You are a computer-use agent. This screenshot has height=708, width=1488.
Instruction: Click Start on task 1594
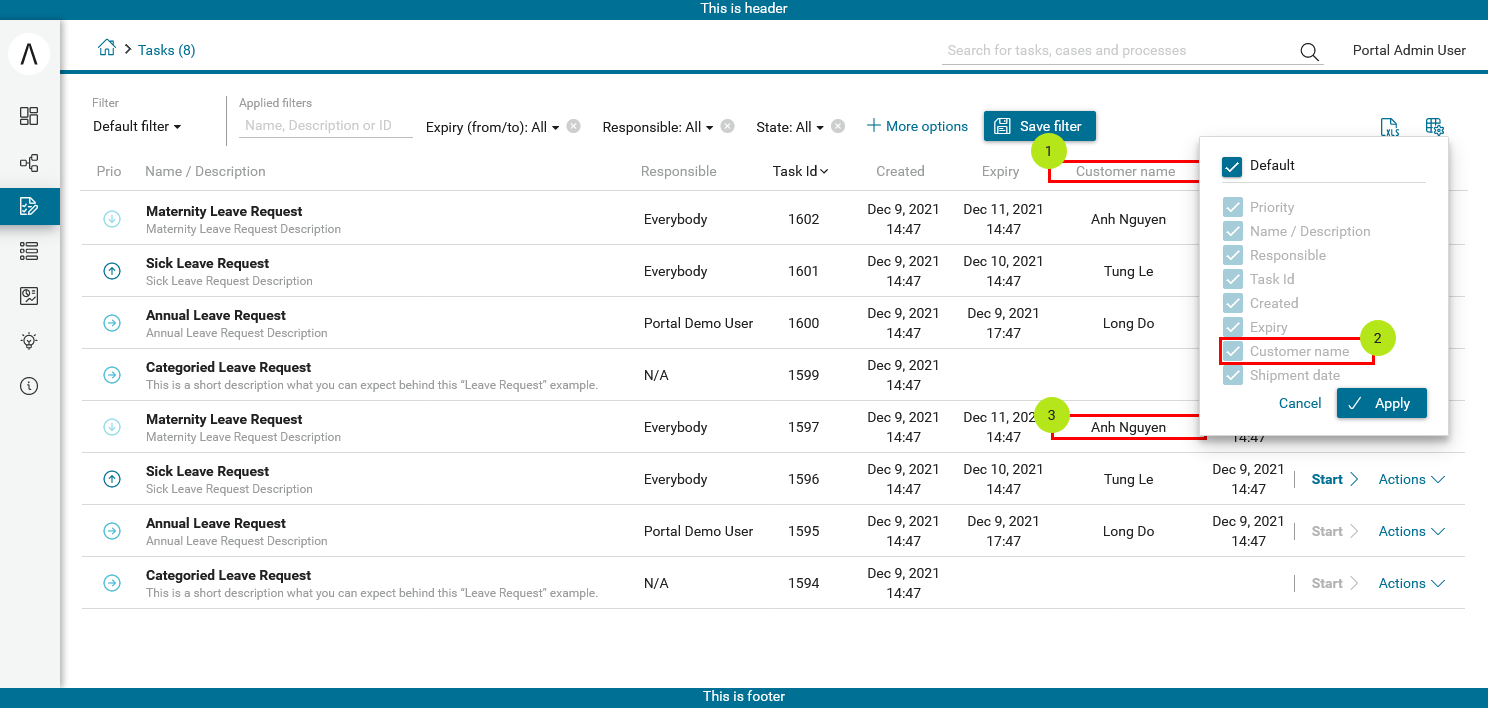(1335, 583)
